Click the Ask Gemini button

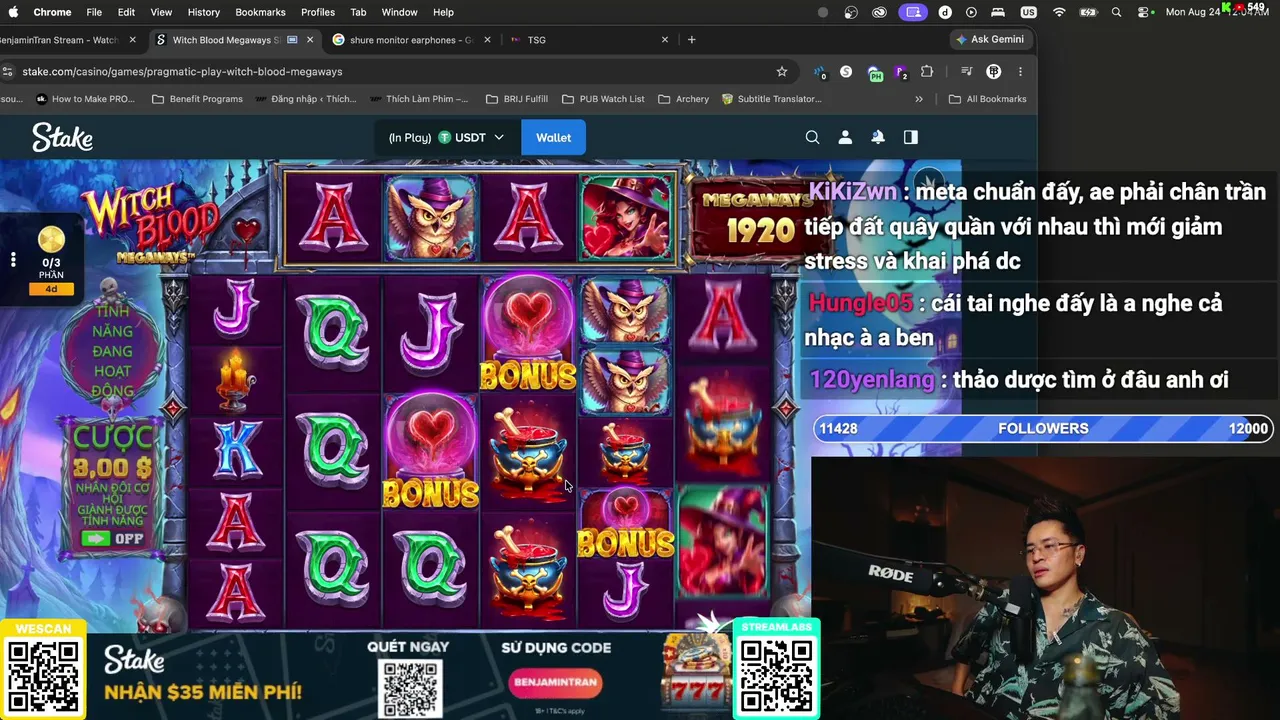click(990, 40)
